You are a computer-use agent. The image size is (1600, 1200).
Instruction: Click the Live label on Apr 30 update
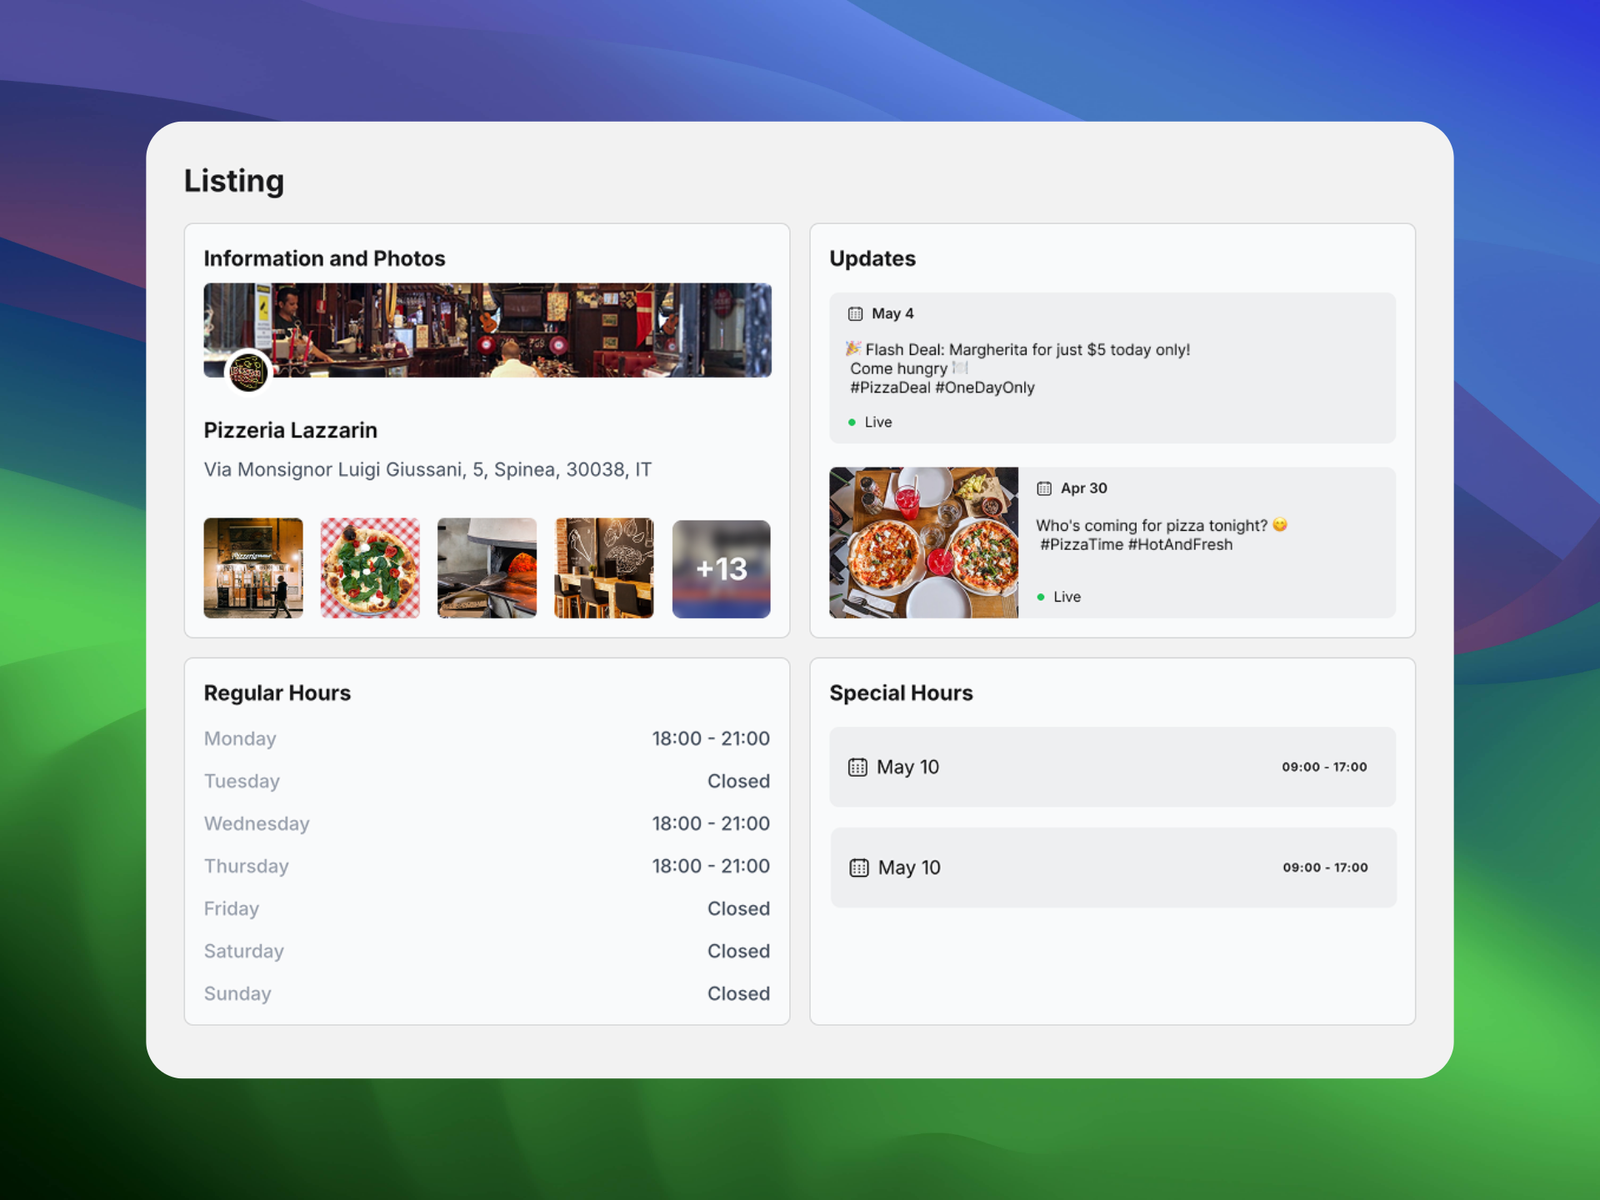(x=1067, y=597)
